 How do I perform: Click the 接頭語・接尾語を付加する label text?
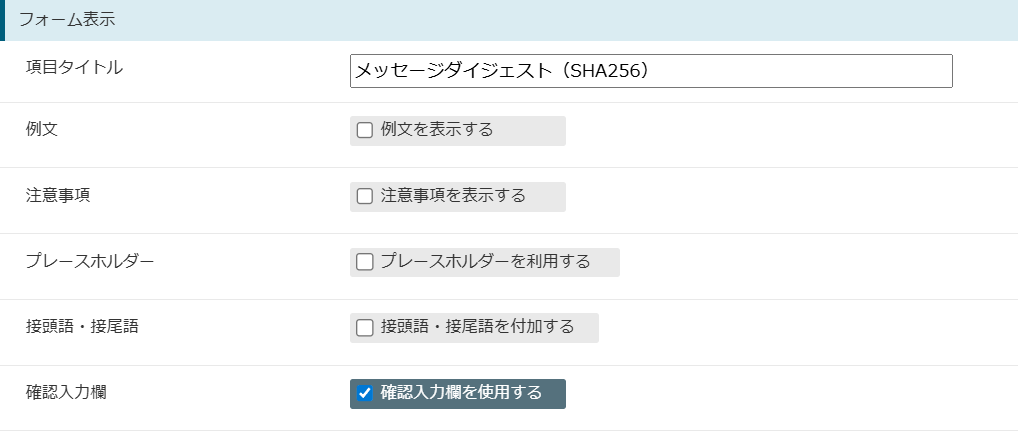point(478,326)
